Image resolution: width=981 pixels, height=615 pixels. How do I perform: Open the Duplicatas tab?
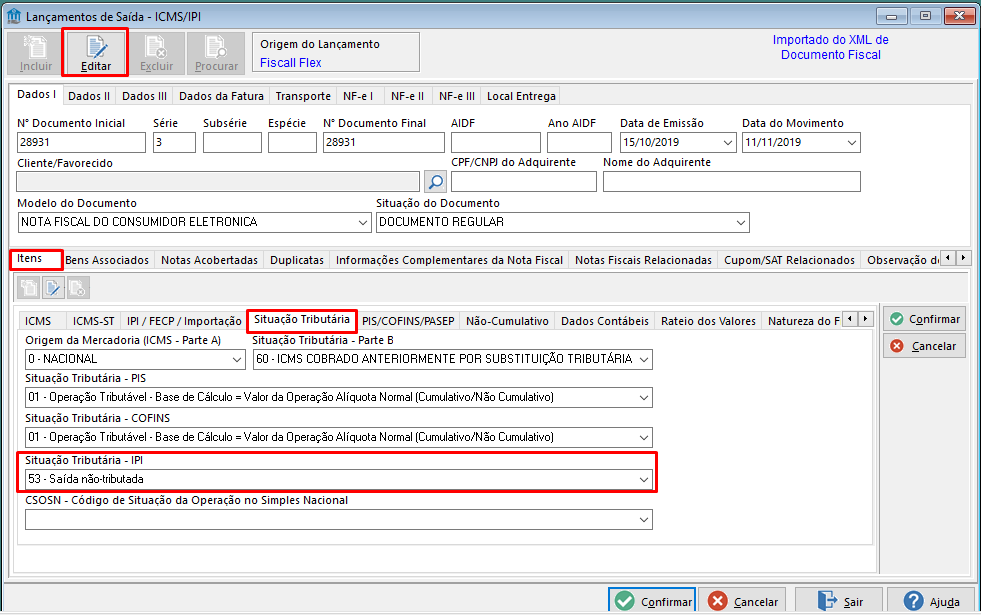(297, 260)
